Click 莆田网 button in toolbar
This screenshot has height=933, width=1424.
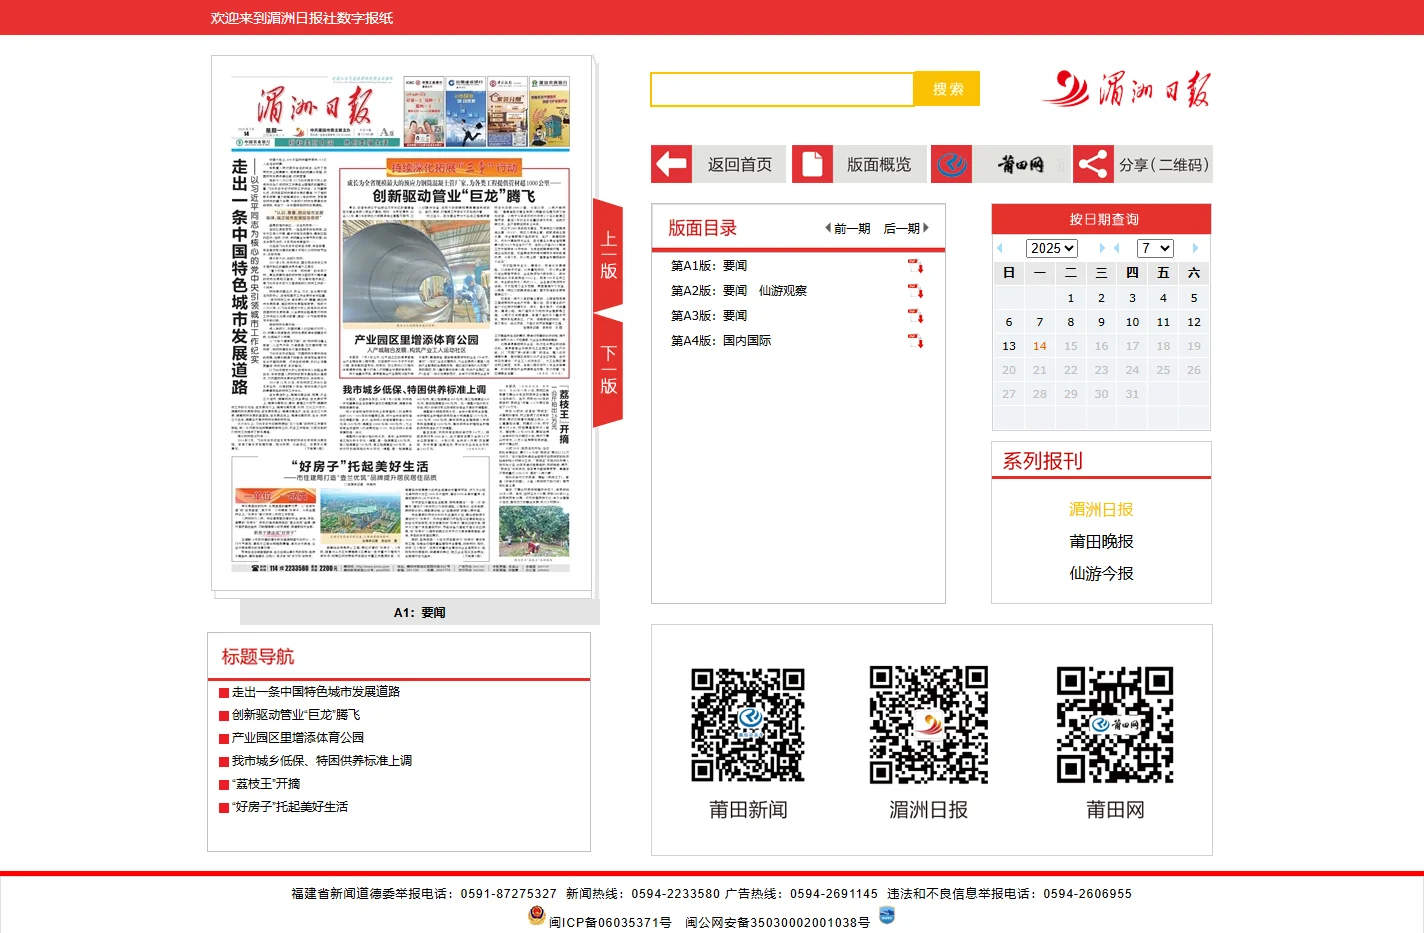(1020, 164)
